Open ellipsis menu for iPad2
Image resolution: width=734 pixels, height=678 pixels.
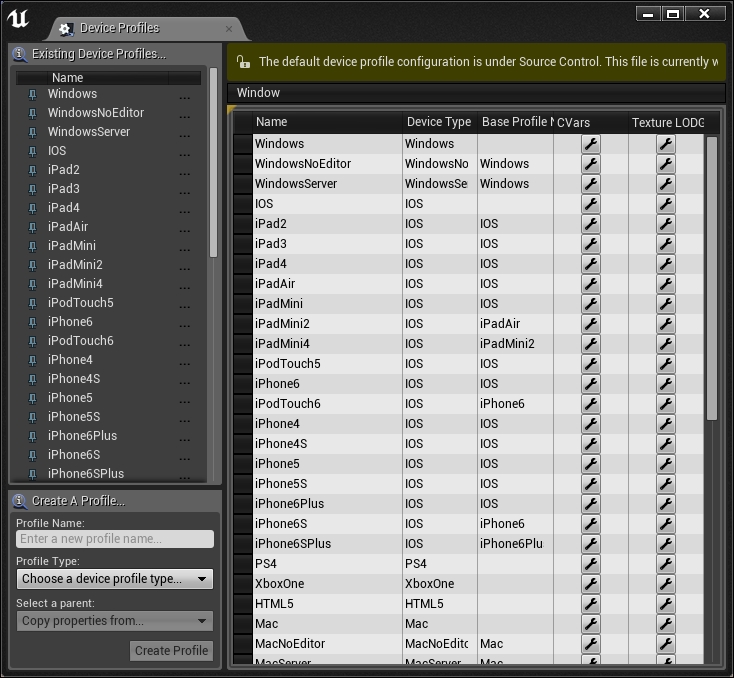tap(185, 174)
